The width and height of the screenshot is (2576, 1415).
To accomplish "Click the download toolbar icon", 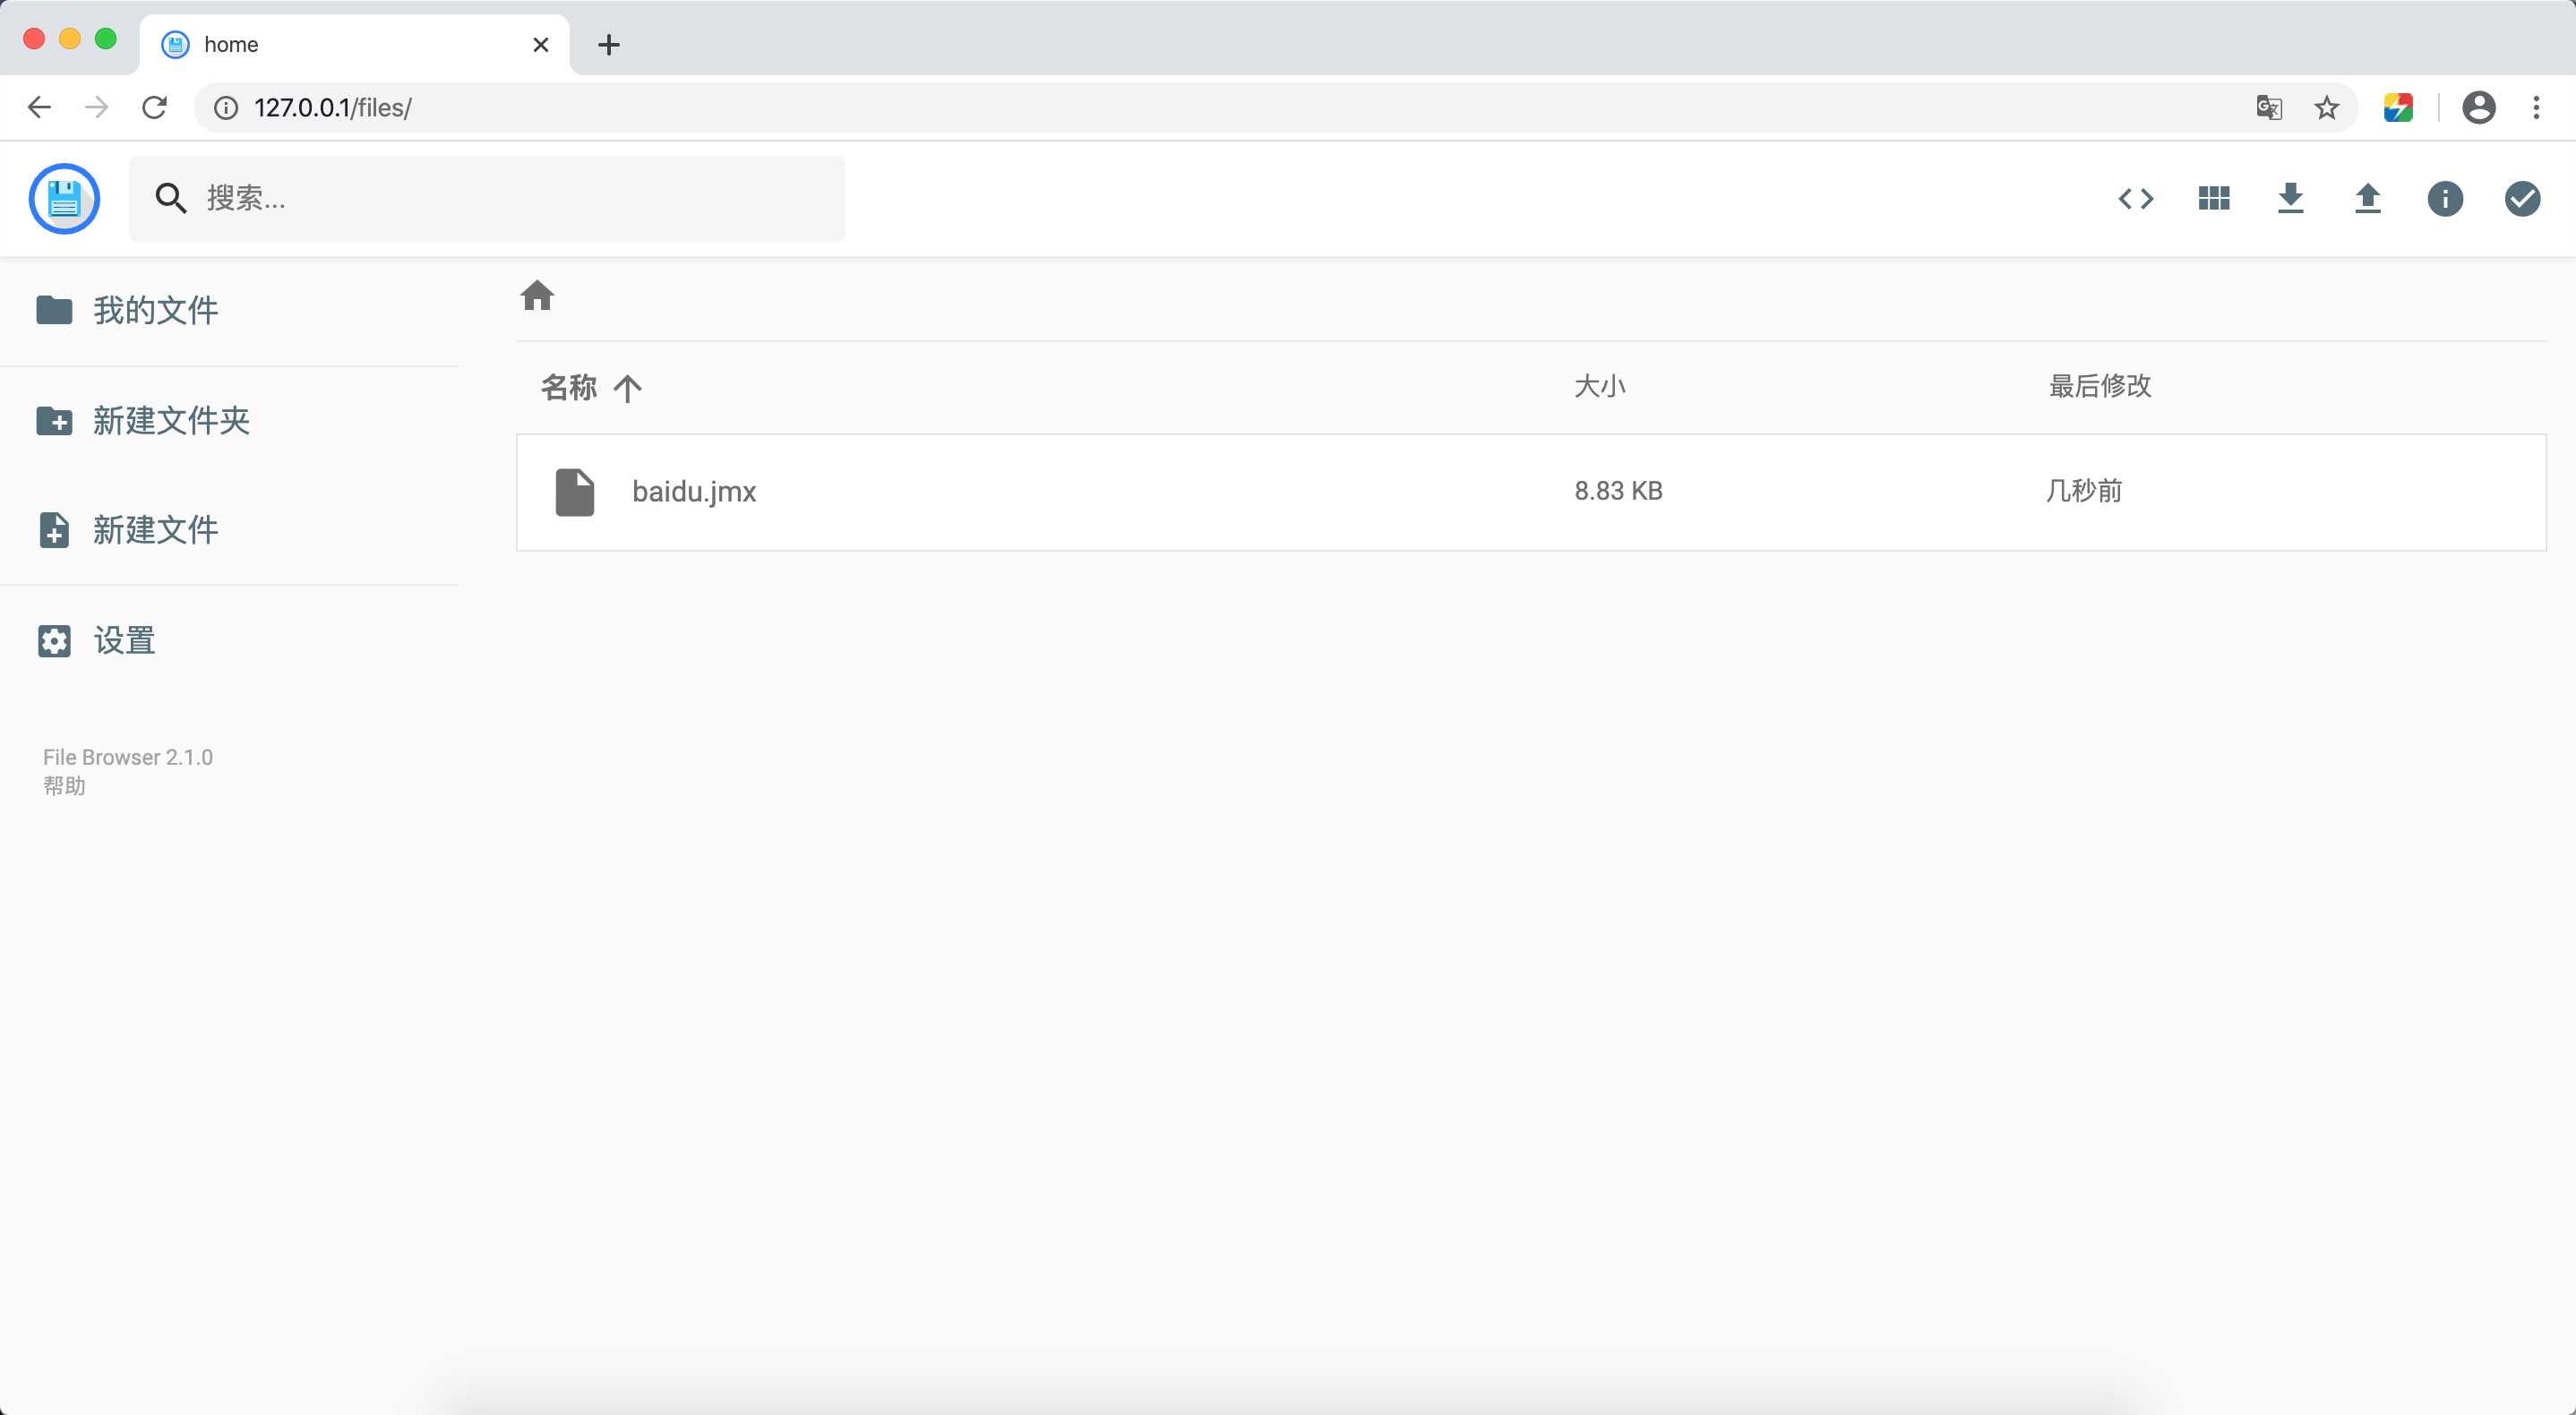I will click(2291, 198).
